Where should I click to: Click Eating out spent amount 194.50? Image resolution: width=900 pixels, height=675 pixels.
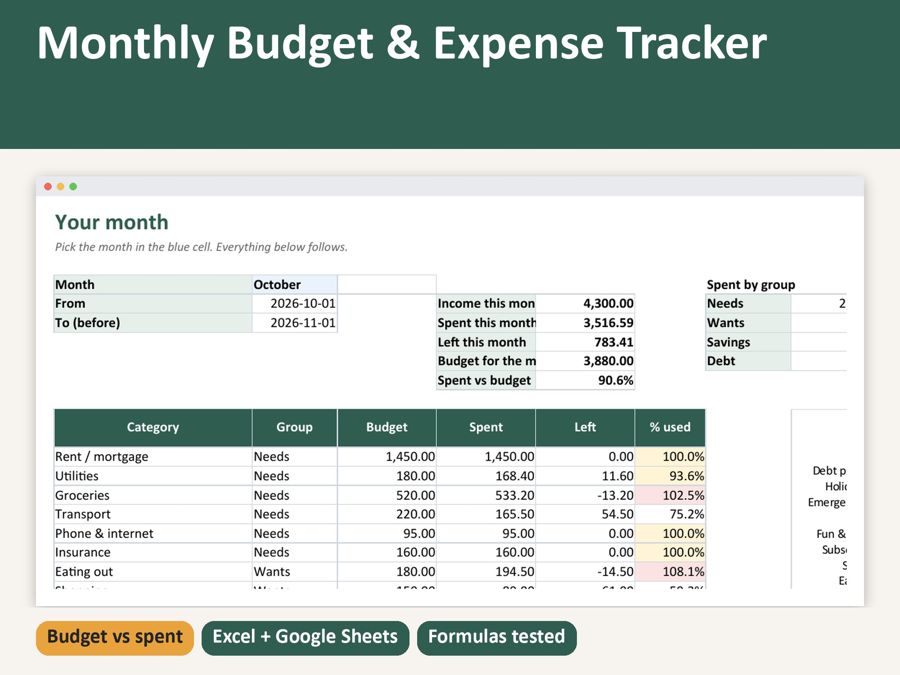tap(486, 572)
